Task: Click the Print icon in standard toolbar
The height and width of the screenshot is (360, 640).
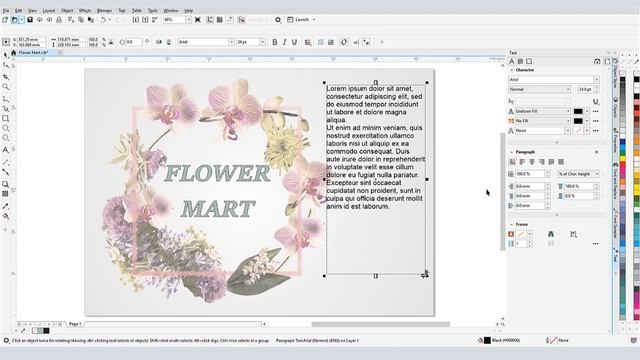Action: tap(59, 20)
